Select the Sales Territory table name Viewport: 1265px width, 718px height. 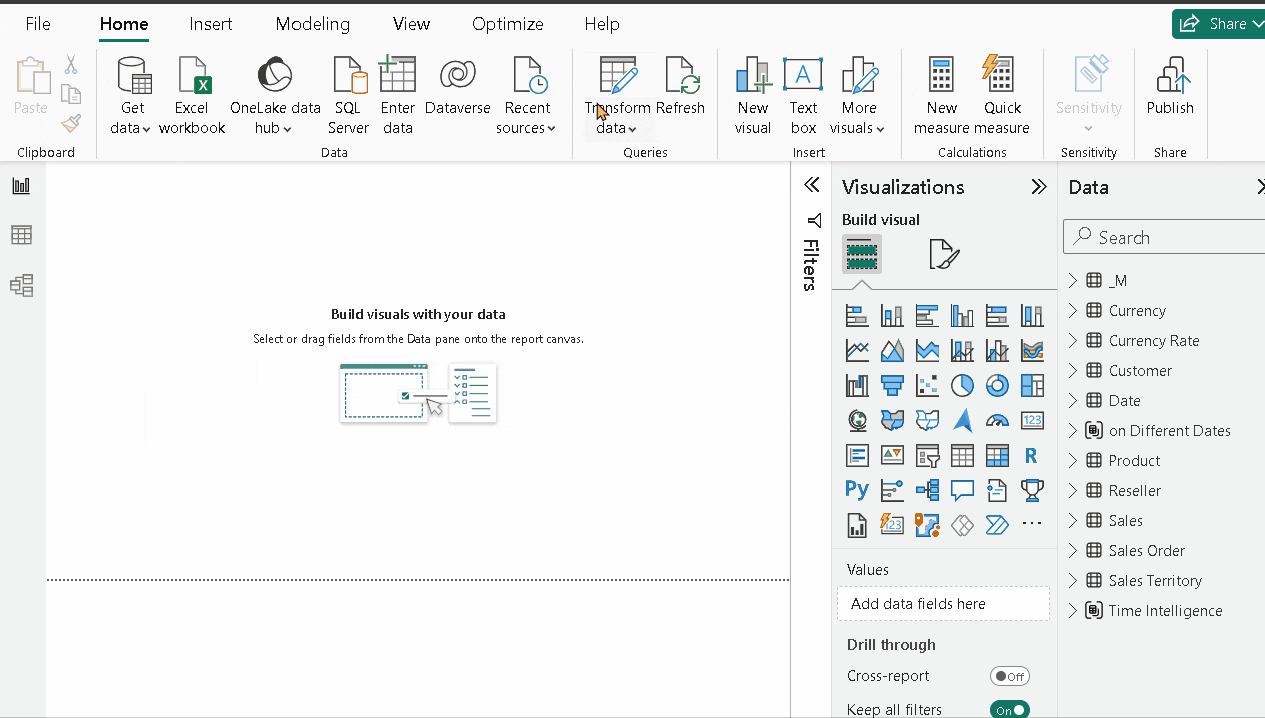point(1155,580)
